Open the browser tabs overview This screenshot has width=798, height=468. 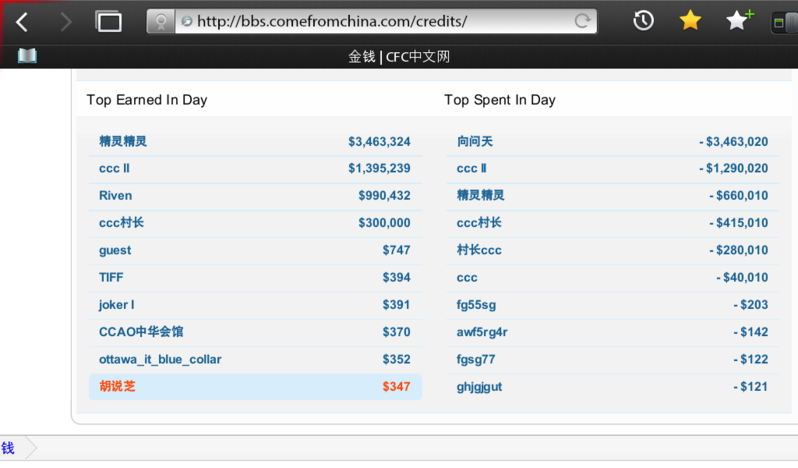tap(108, 21)
